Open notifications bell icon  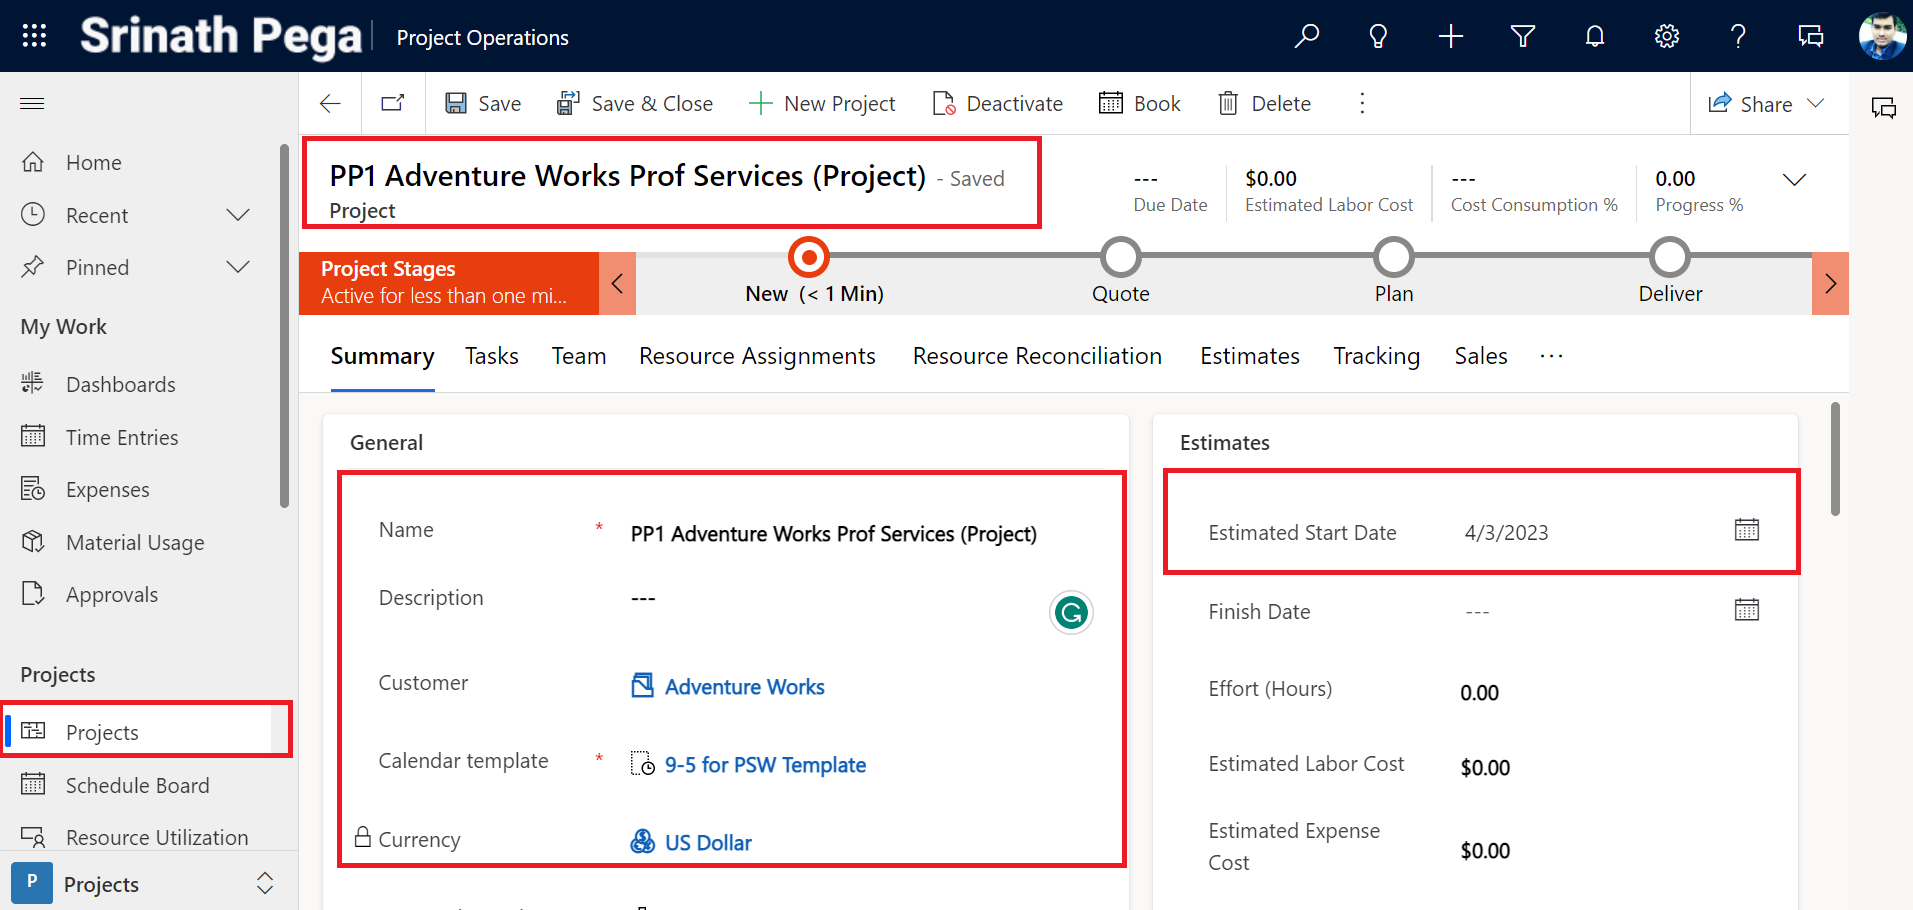1594,37
